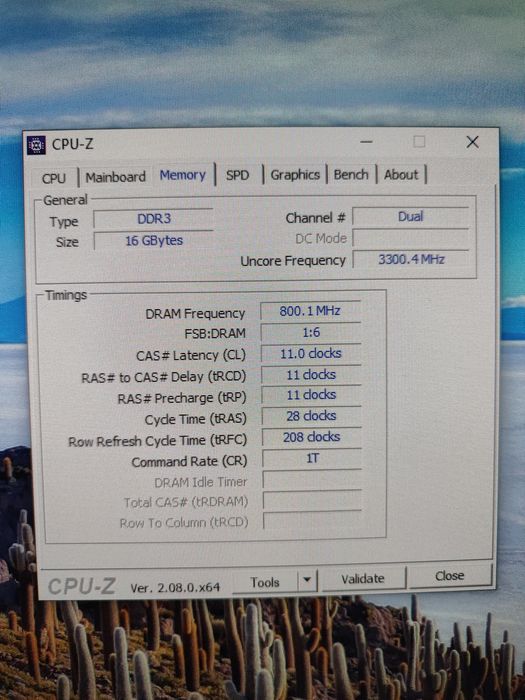
Task: Click the CPU-Z logo at bottom left
Action: point(82,586)
